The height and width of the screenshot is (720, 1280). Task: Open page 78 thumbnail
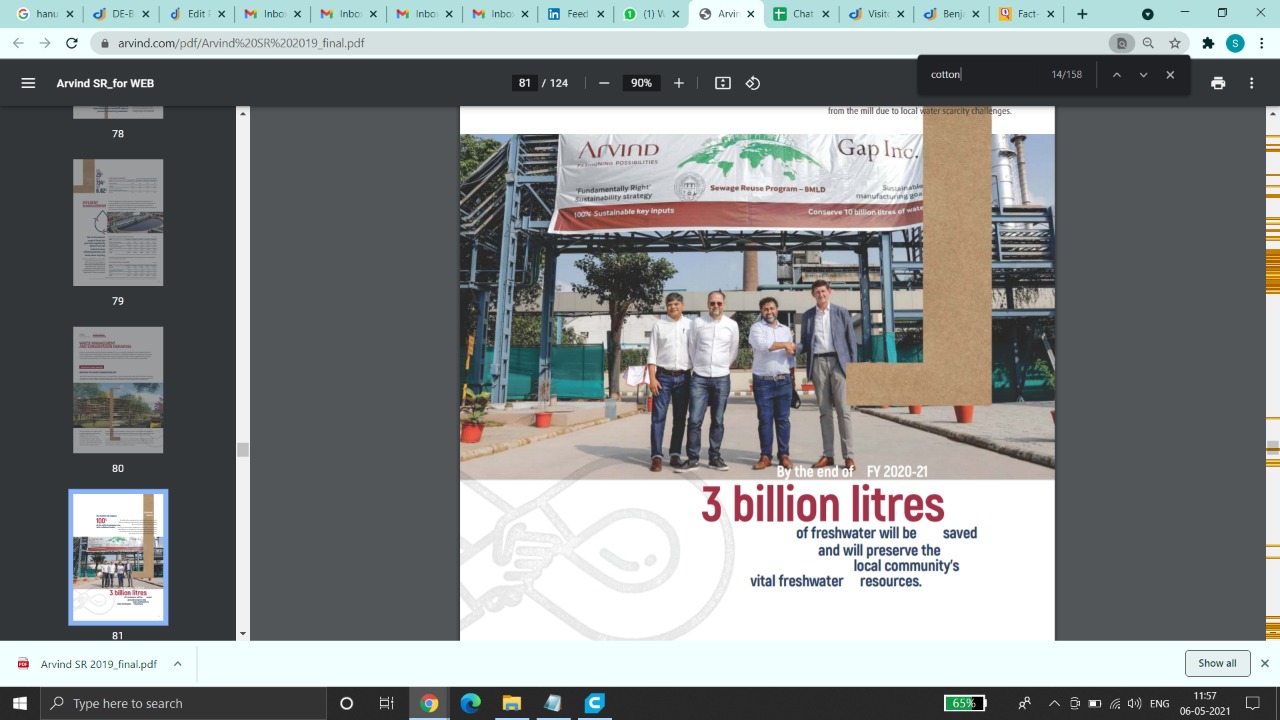[x=118, y=113]
